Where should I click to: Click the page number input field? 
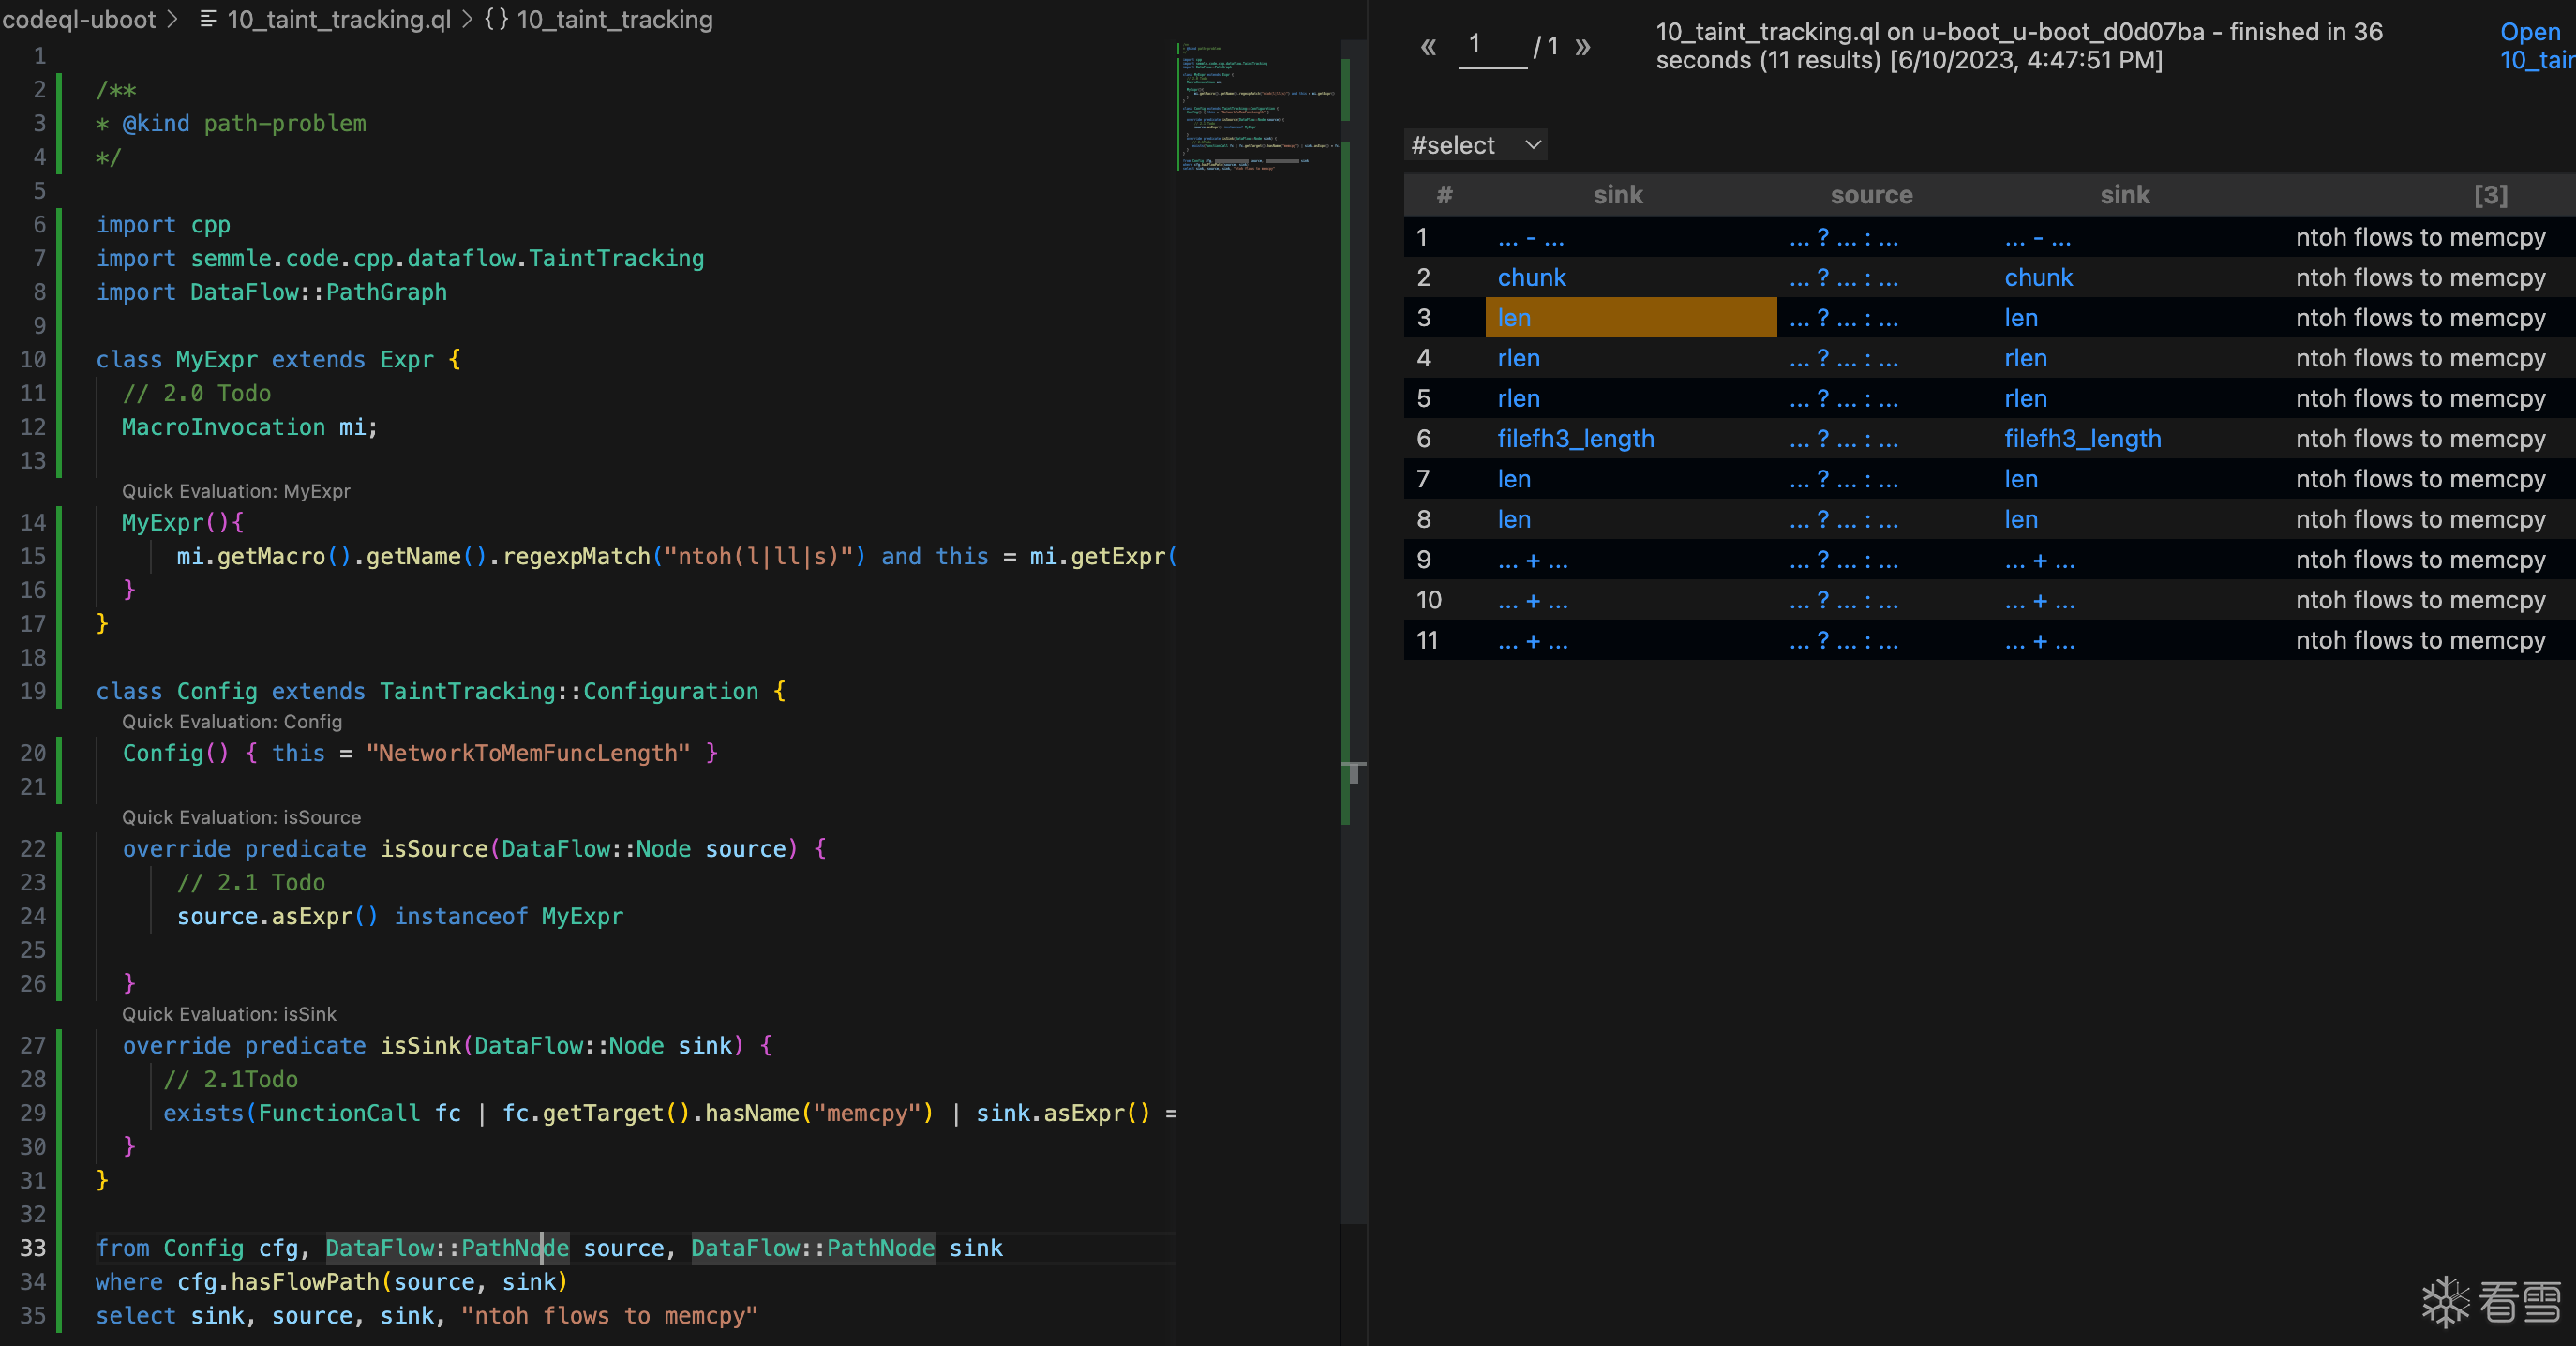click(x=1492, y=46)
